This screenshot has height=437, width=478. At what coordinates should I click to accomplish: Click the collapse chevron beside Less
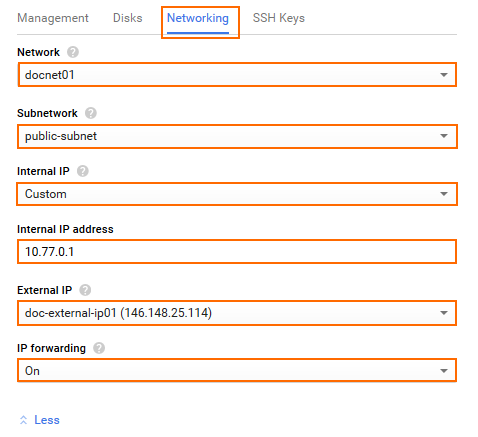[x=23, y=420]
